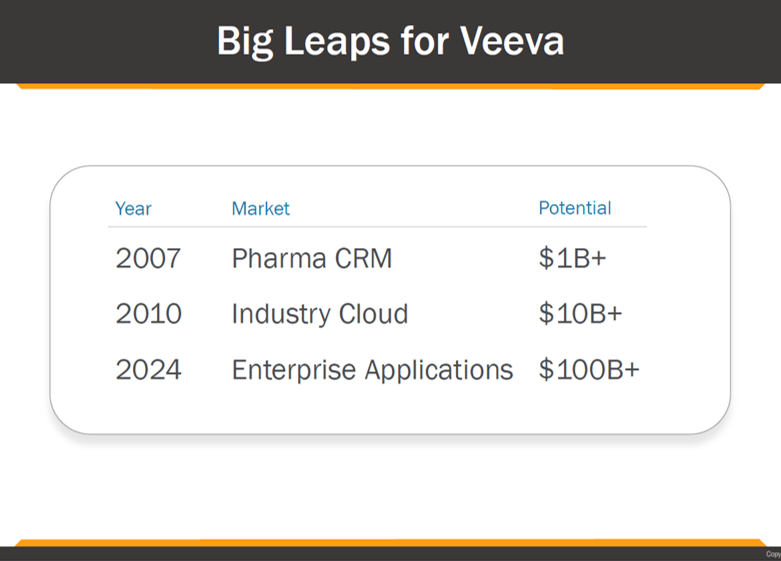
Task: Click the blank area inside the rounded card
Action: [x=390, y=408]
